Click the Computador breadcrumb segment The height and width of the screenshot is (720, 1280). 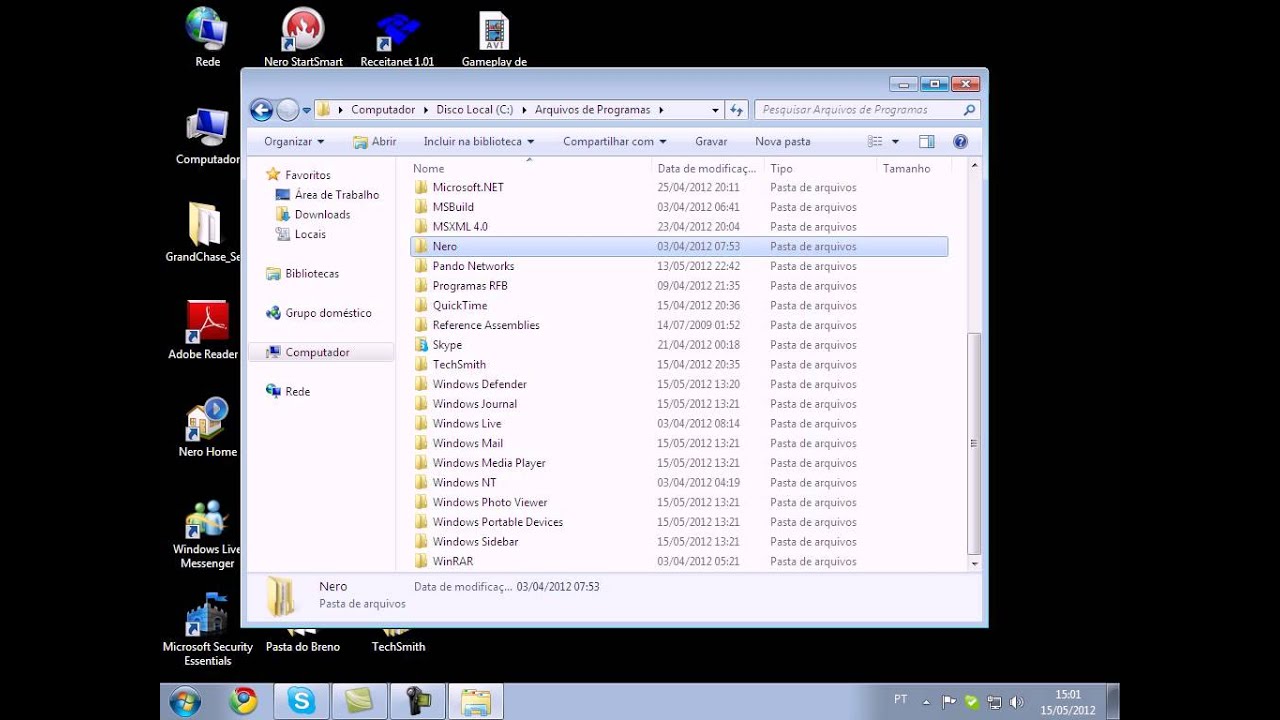[x=383, y=110]
